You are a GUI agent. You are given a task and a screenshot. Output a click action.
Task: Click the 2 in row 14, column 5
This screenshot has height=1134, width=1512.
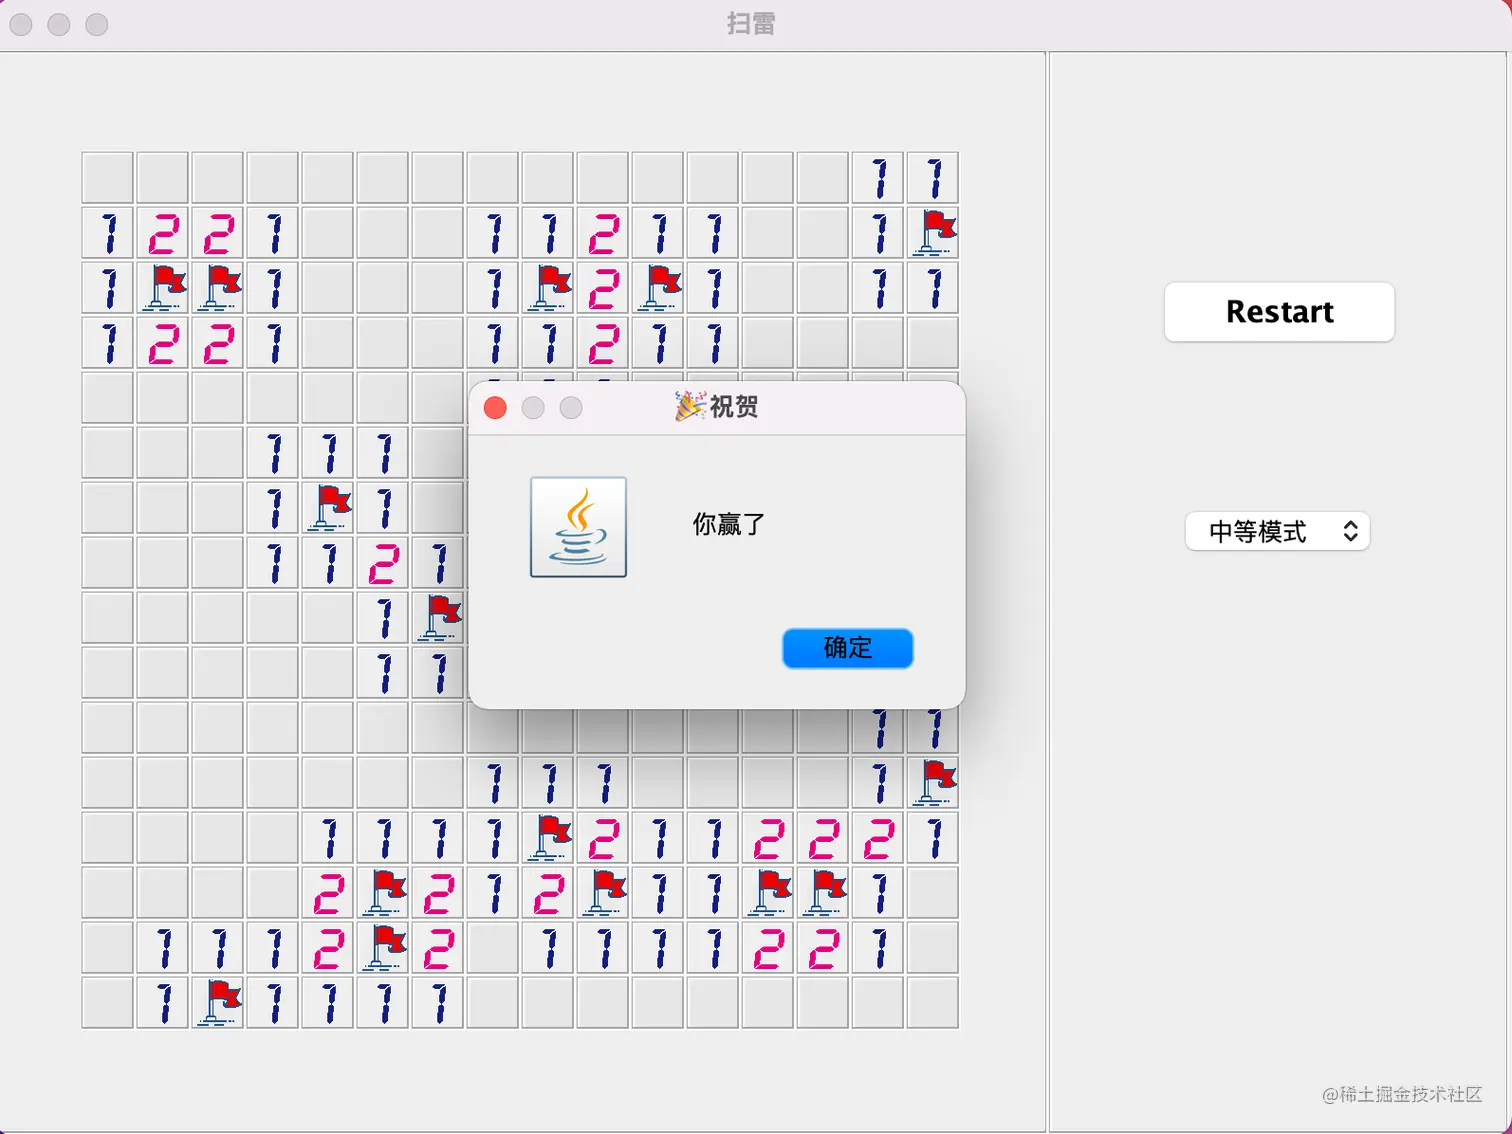[x=328, y=893]
